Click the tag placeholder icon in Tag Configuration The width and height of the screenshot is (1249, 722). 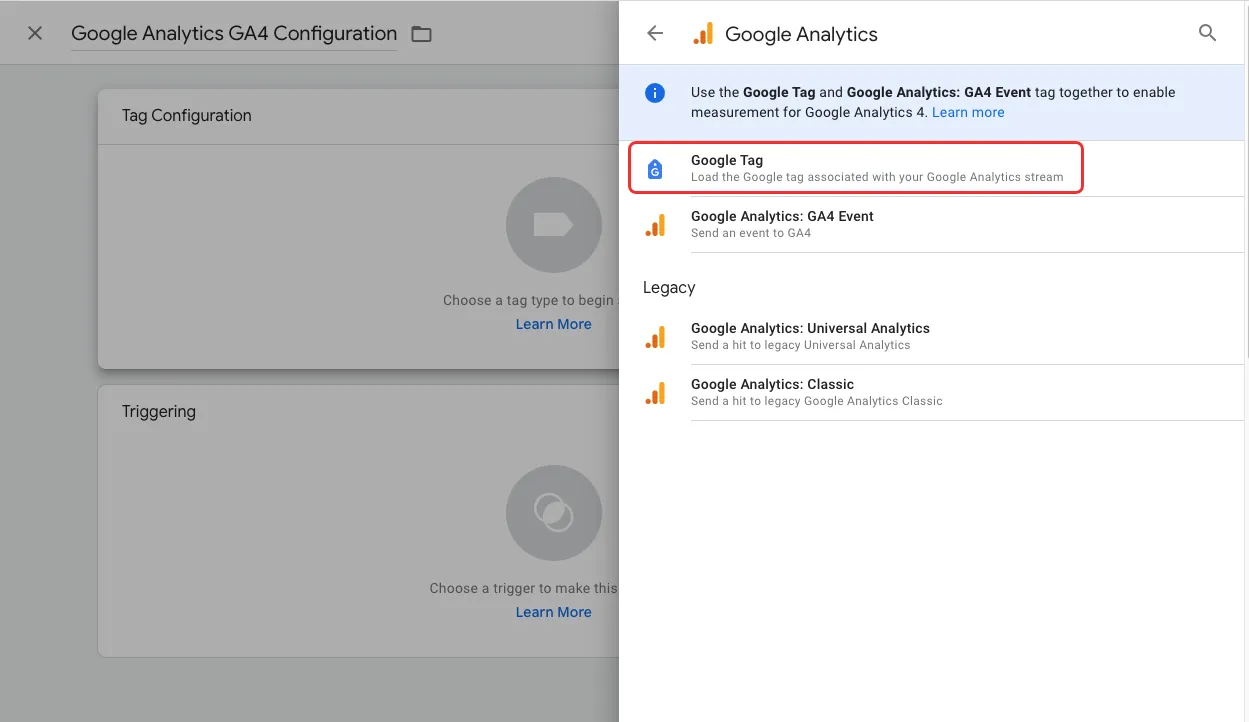tap(554, 225)
